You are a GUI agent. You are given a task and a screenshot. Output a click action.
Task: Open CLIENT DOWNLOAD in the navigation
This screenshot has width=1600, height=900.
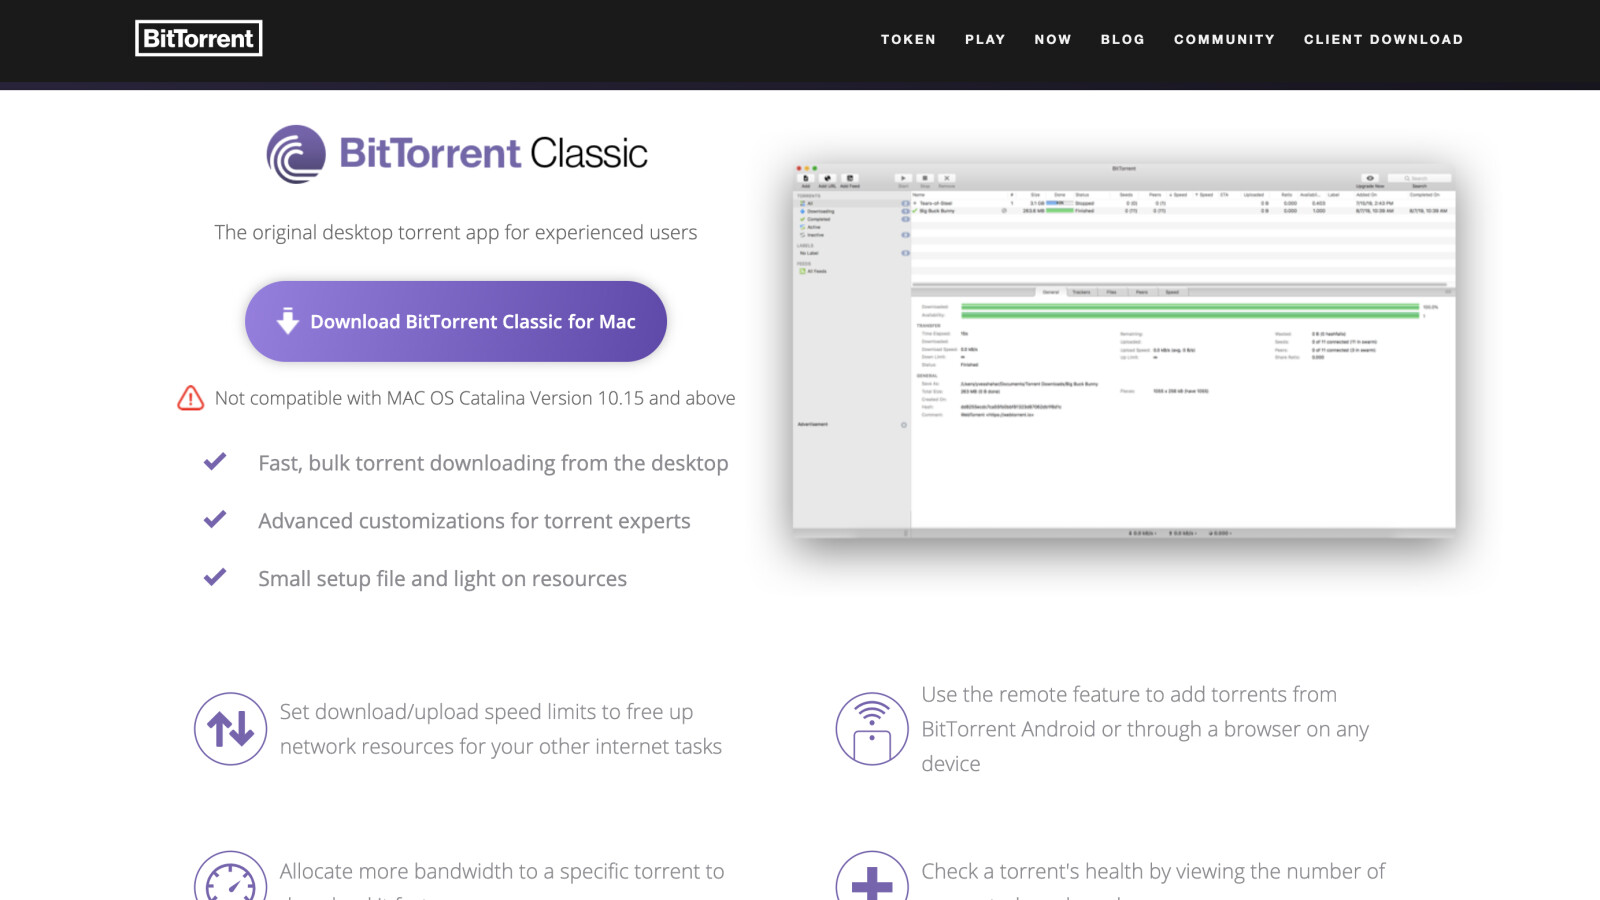(x=1383, y=39)
